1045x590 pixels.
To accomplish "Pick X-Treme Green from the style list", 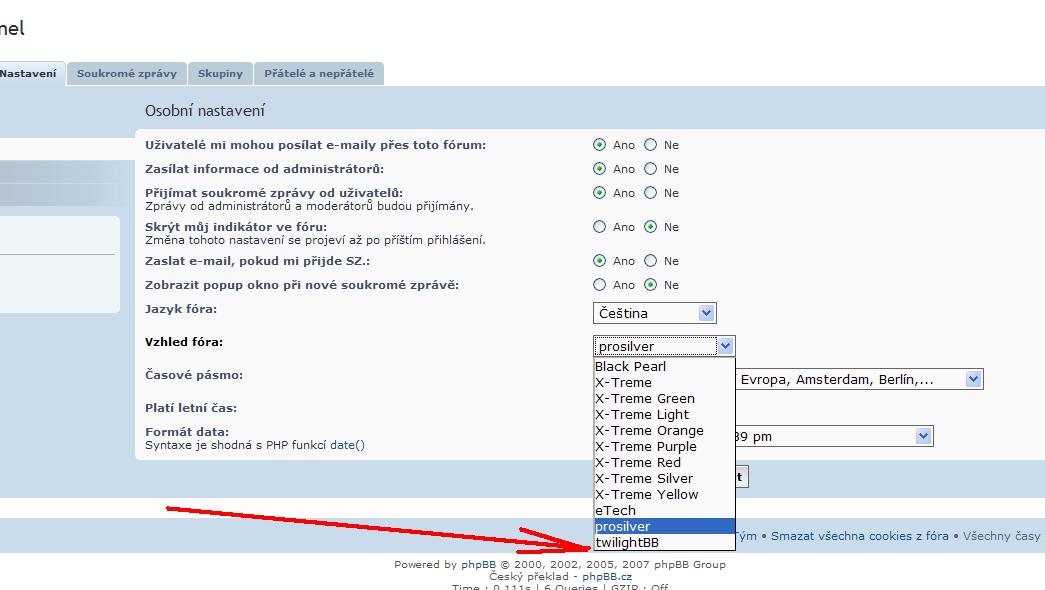I will pos(644,399).
